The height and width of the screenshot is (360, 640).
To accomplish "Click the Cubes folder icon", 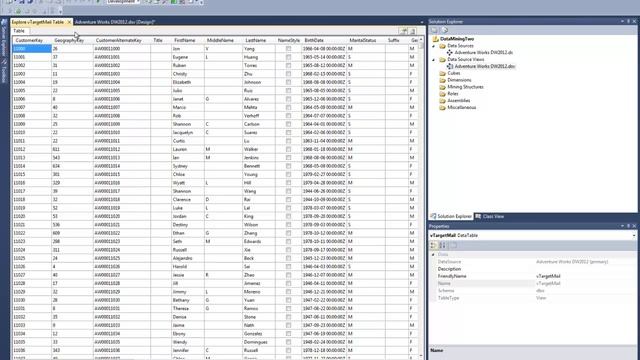I will [442, 73].
